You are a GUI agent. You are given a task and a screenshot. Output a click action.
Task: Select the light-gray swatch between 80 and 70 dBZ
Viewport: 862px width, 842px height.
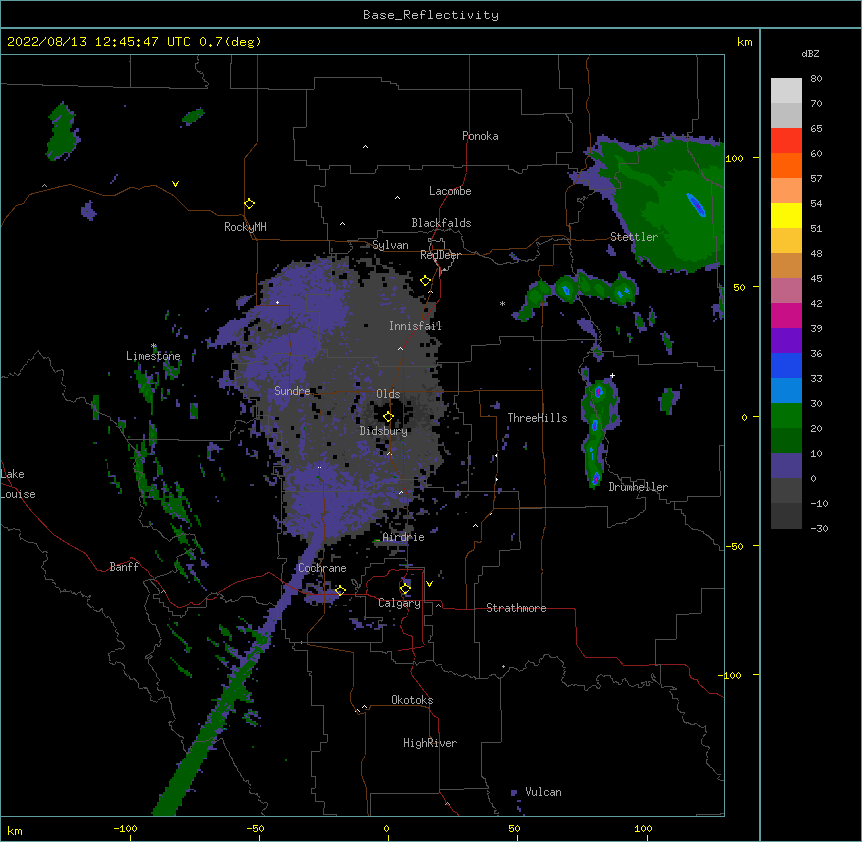pyautogui.click(x=786, y=90)
